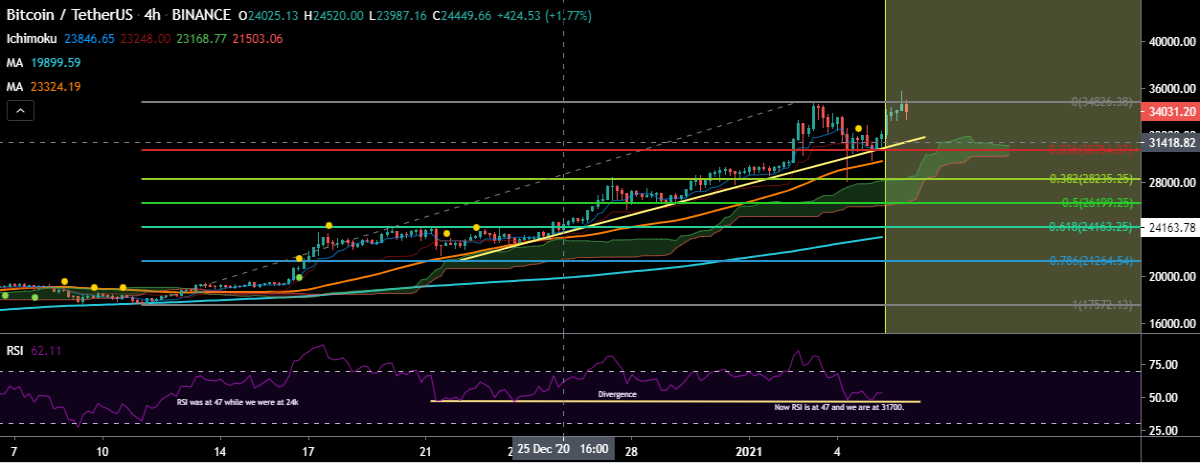The image size is (1200, 463).
Task: Select the Fibonacci 0.786(21264.54) level label
Action: pos(1092,260)
